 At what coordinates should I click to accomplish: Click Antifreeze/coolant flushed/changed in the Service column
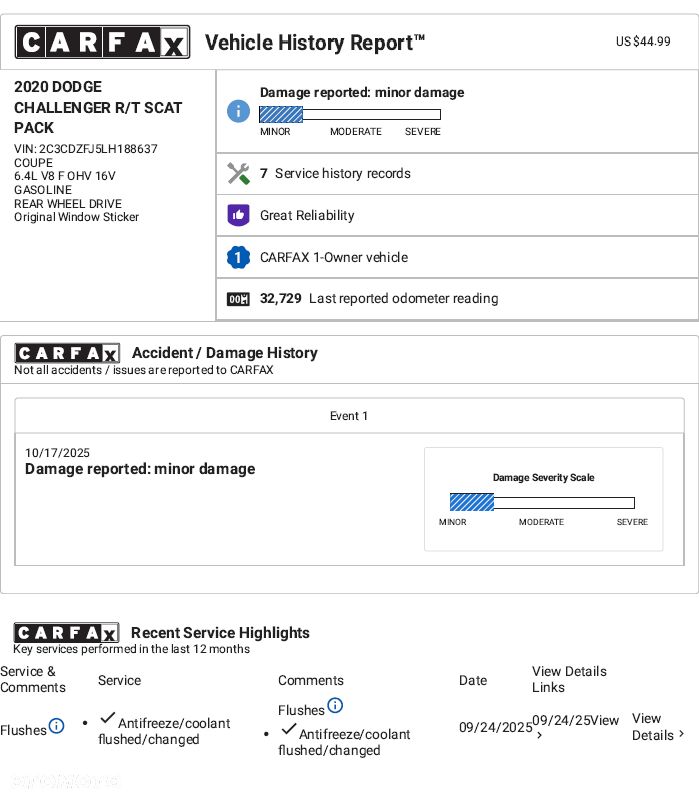coord(164,731)
